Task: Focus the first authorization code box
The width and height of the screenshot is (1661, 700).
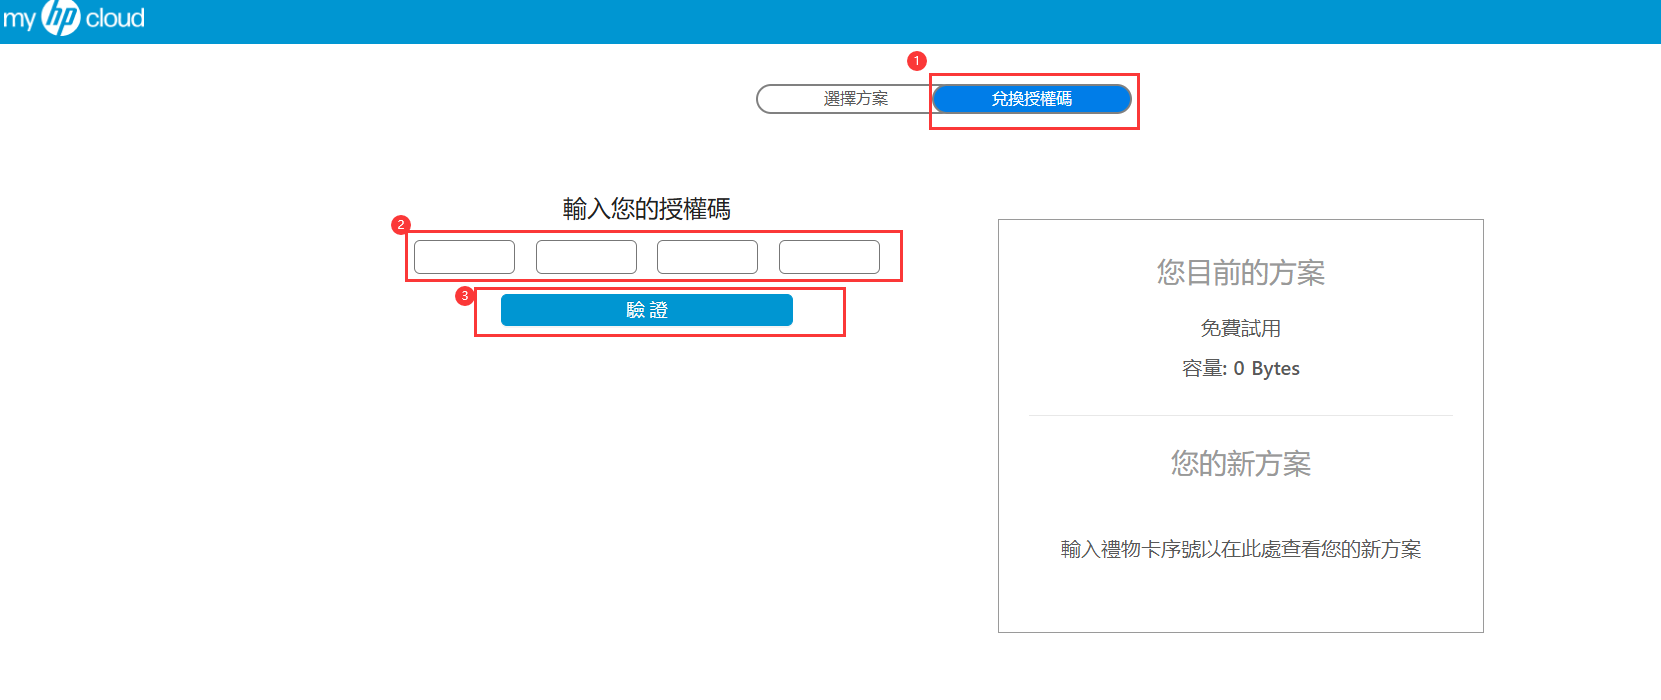Action: coord(464,257)
